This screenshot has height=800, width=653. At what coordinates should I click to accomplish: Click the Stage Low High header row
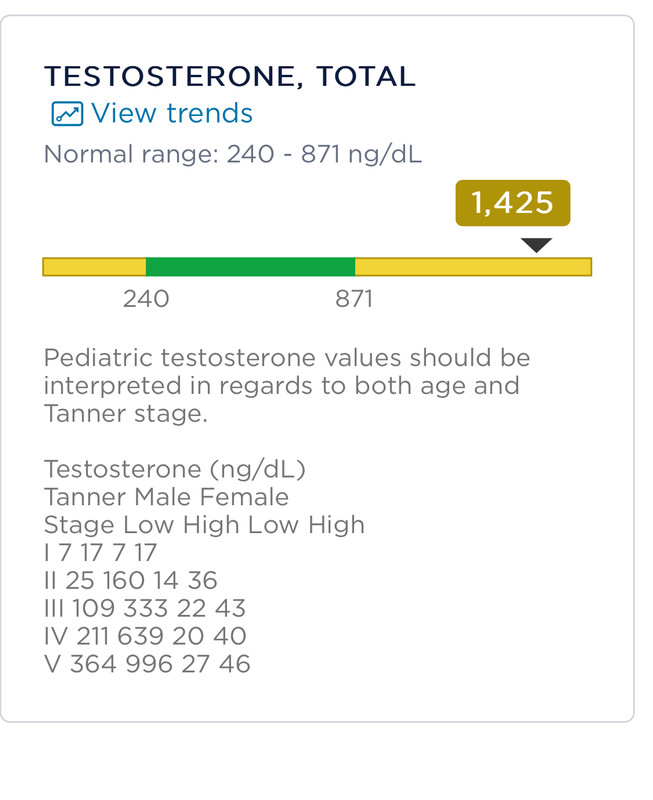click(x=204, y=525)
